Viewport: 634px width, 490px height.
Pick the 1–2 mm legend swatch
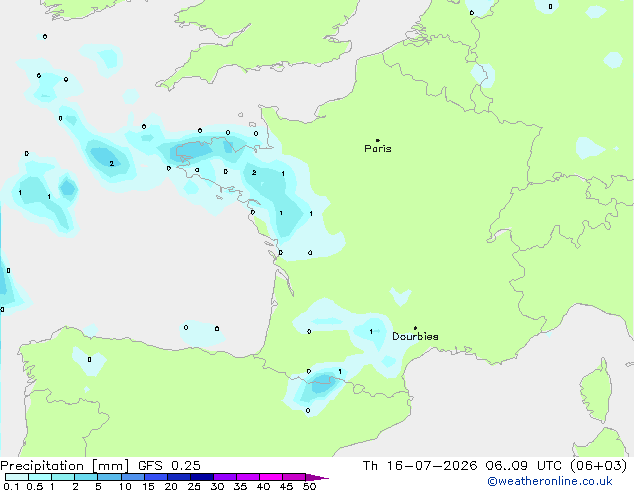[x=63, y=477]
